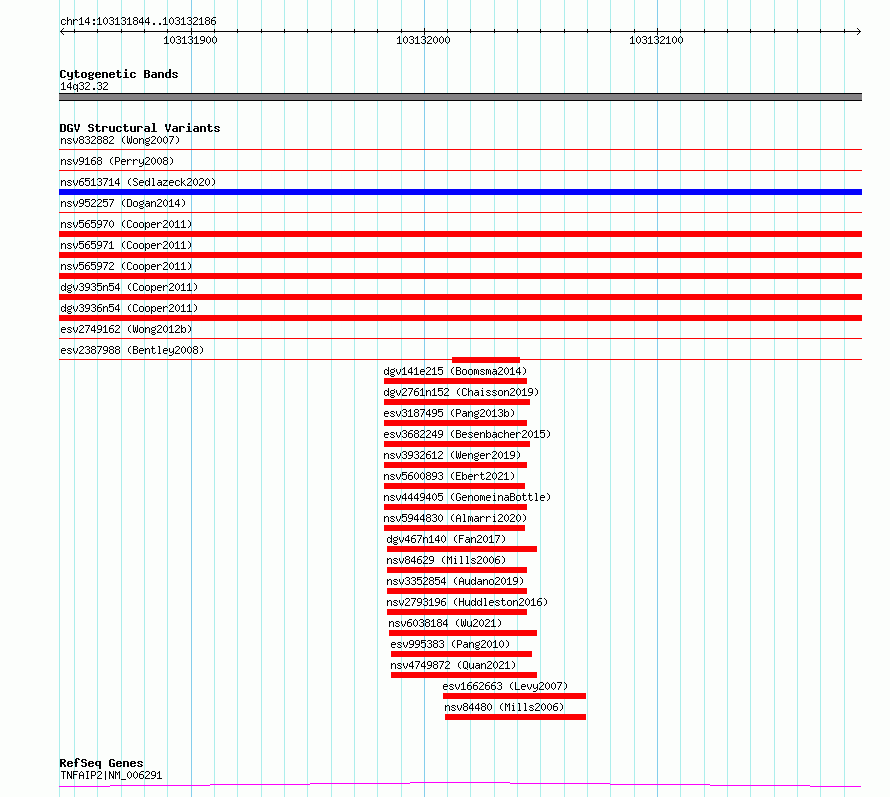Click the nsv565971 (Cooper2011) label
Viewport: 890px width, 797px height.
coord(126,245)
